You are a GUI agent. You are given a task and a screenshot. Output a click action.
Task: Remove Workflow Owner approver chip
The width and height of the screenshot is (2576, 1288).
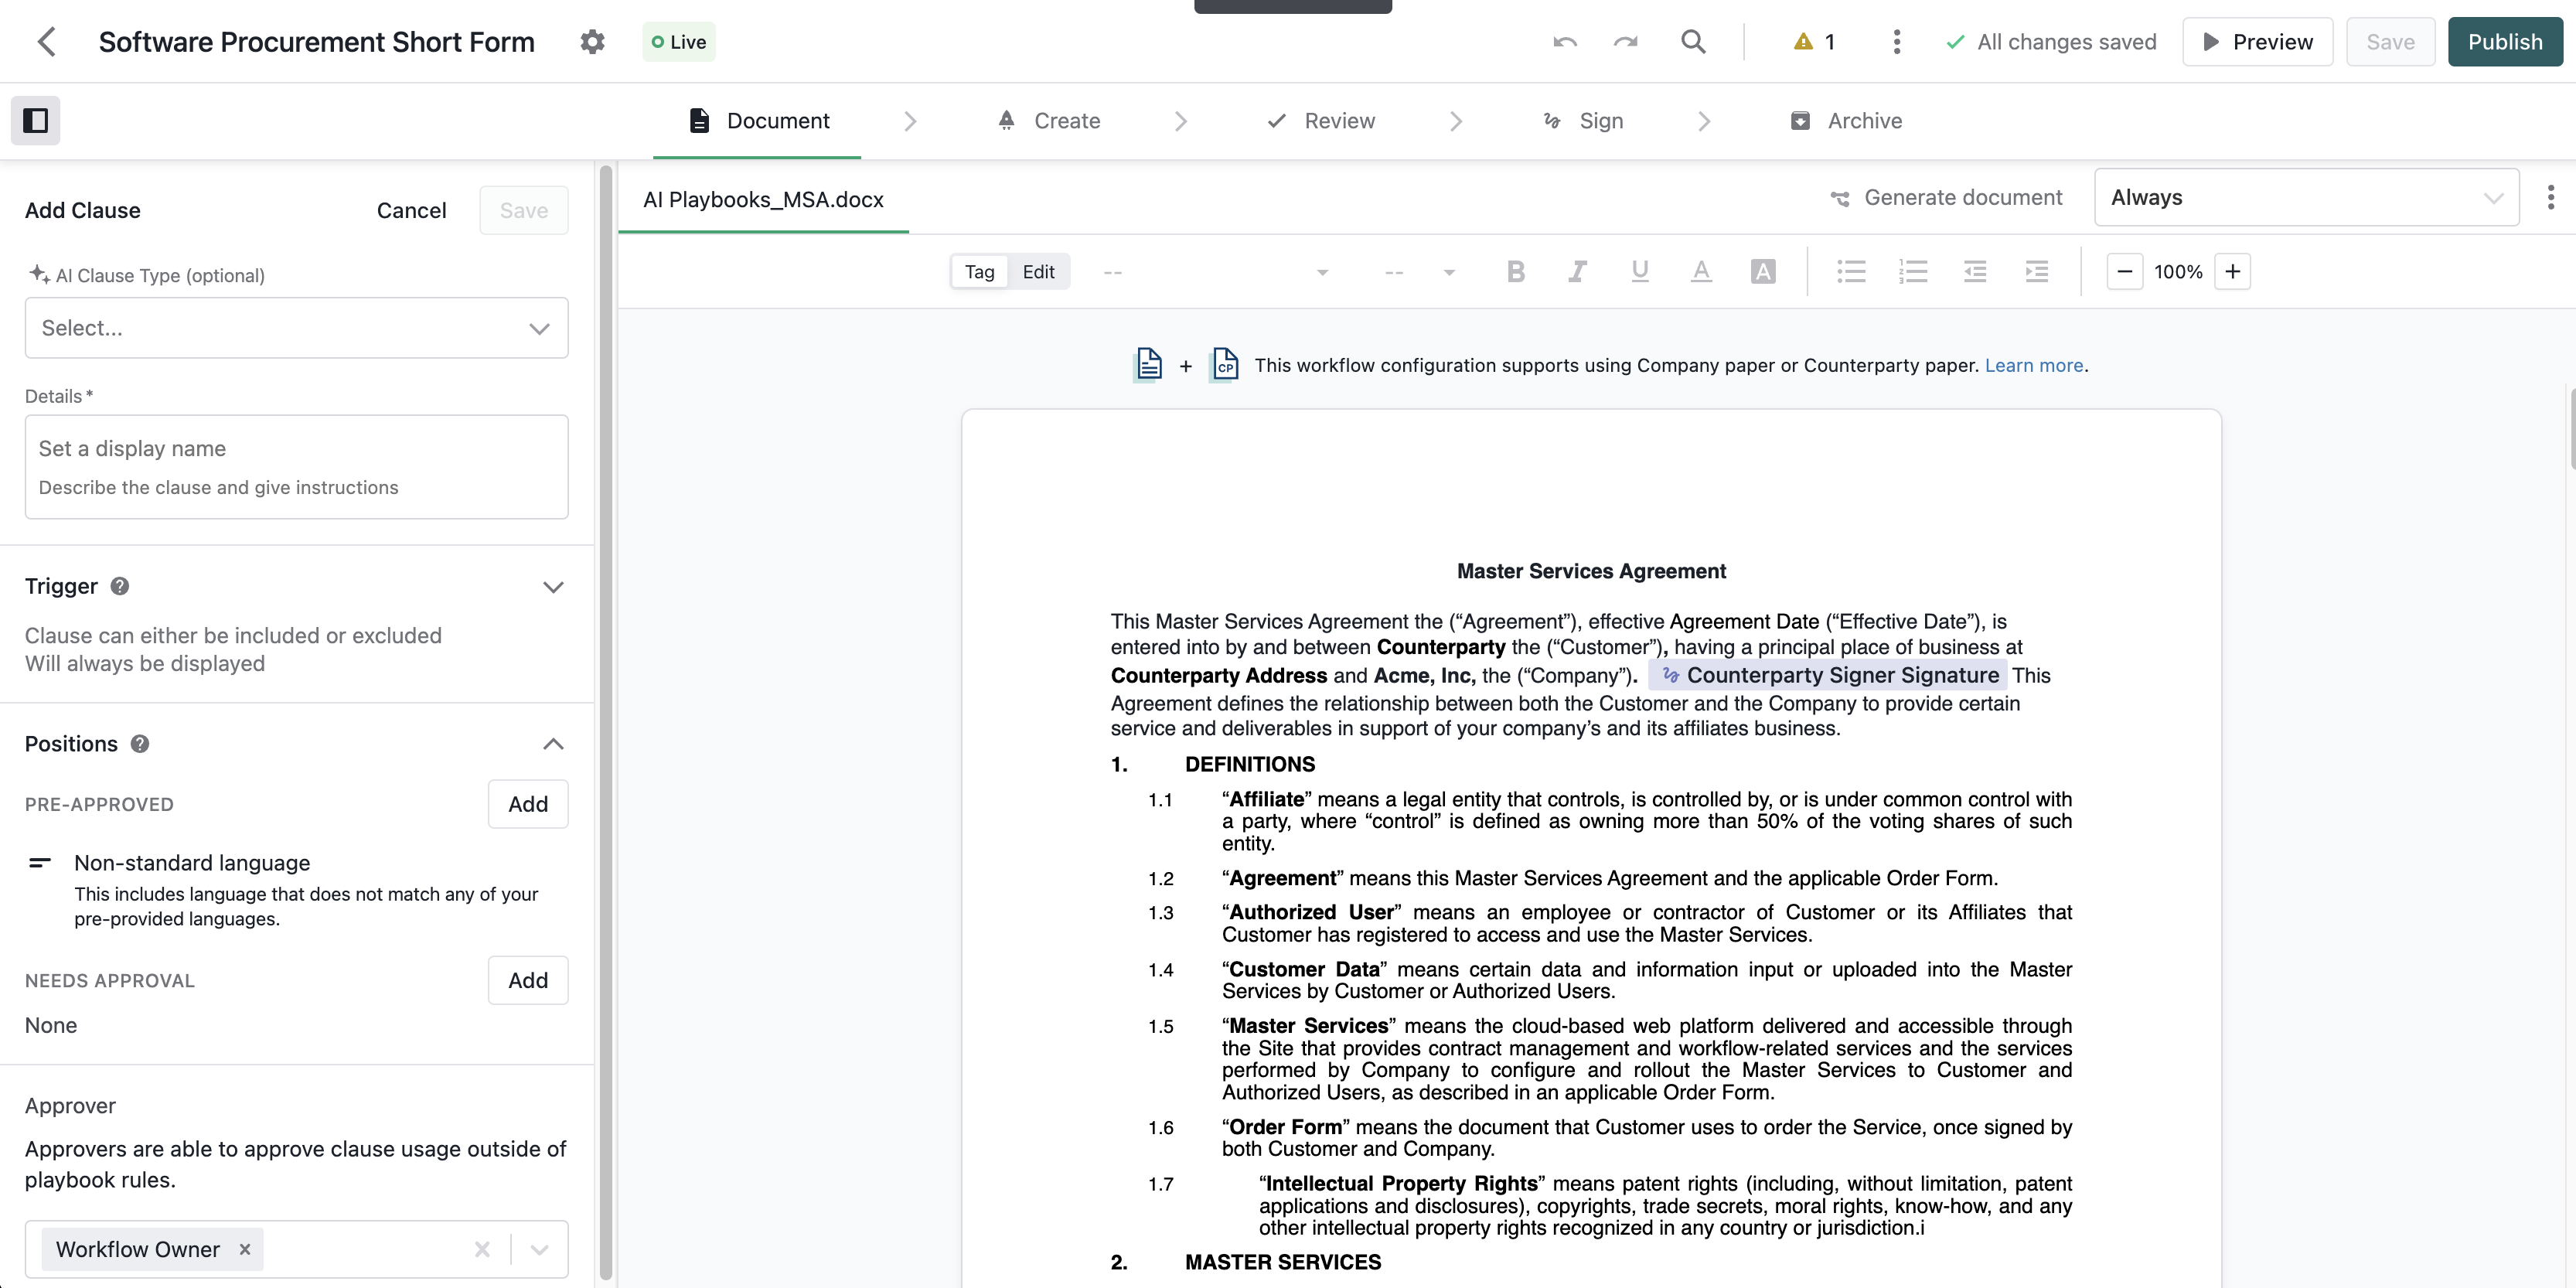click(x=245, y=1249)
